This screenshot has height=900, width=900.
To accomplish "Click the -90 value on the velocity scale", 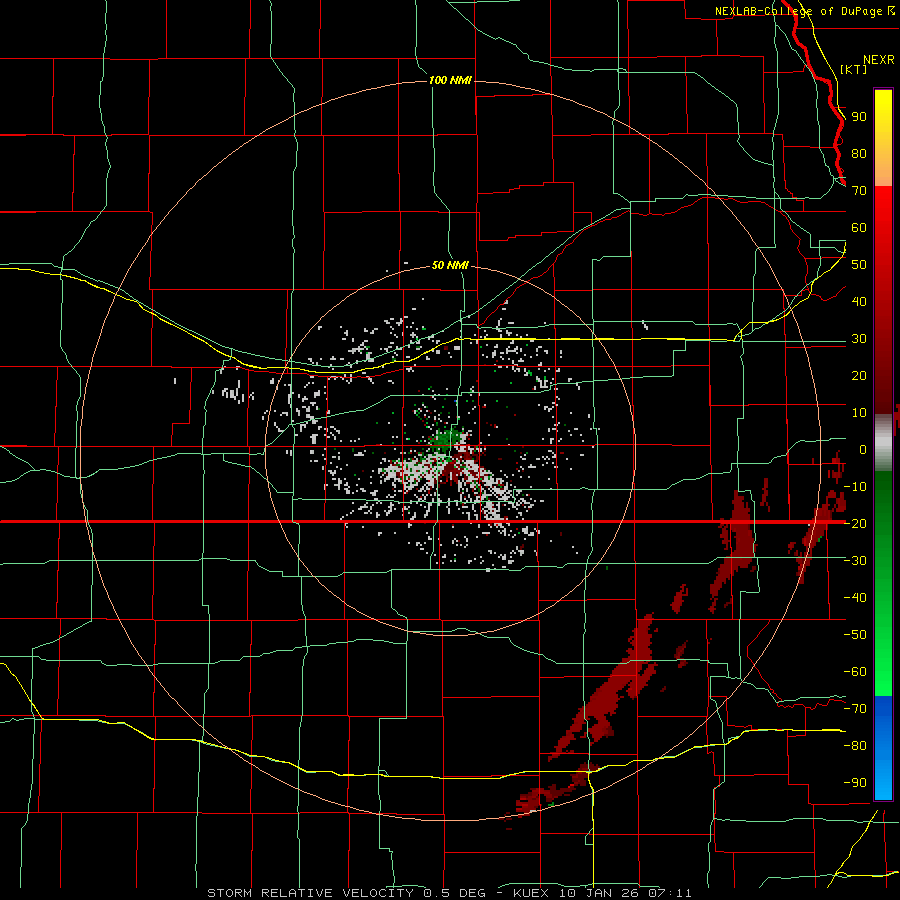I will (855, 783).
